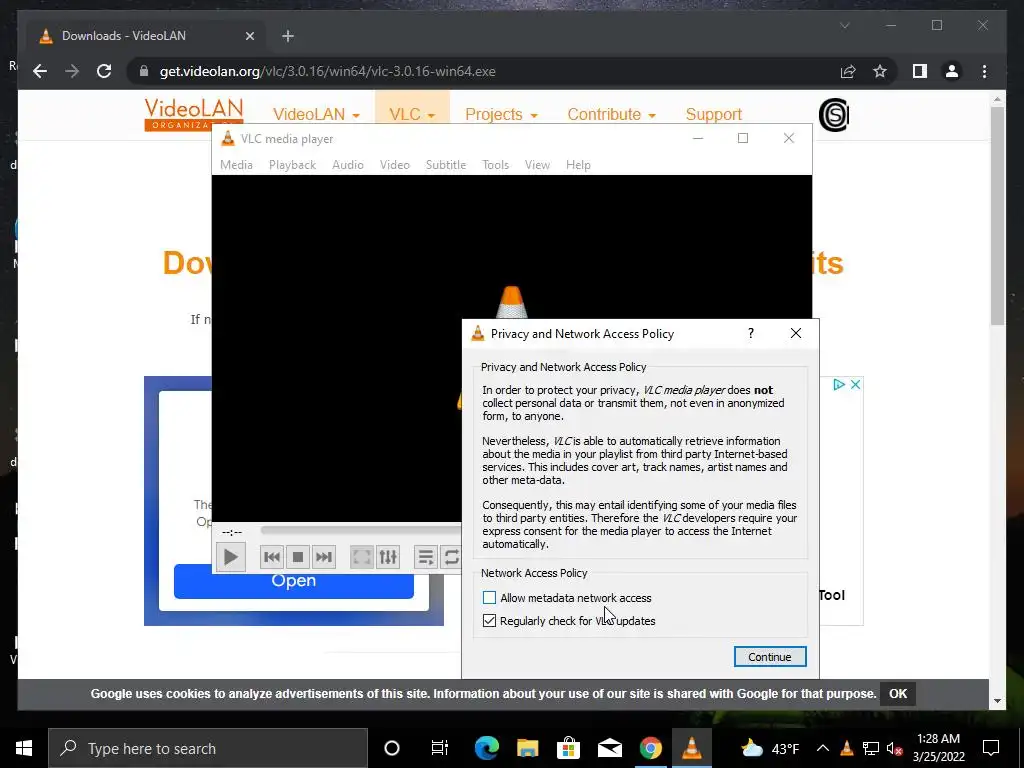Open Chrome three-dot menu
Viewport: 1024px width, 768px height.
coord(984,71)
